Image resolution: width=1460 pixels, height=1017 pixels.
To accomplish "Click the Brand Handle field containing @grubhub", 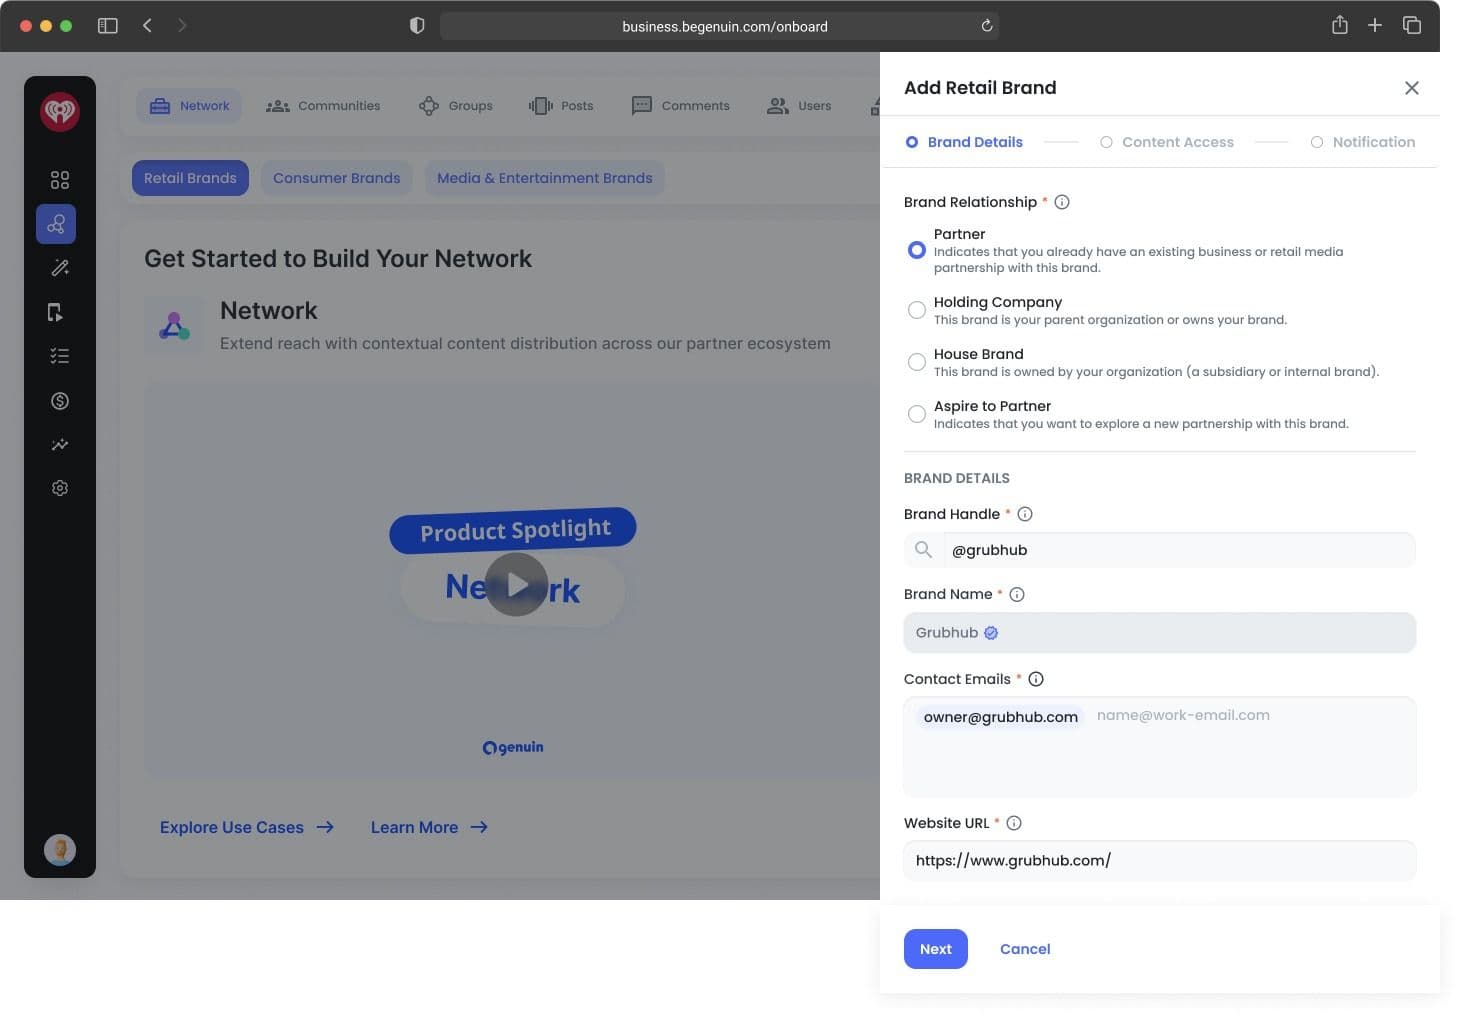I will [1160, 550].
